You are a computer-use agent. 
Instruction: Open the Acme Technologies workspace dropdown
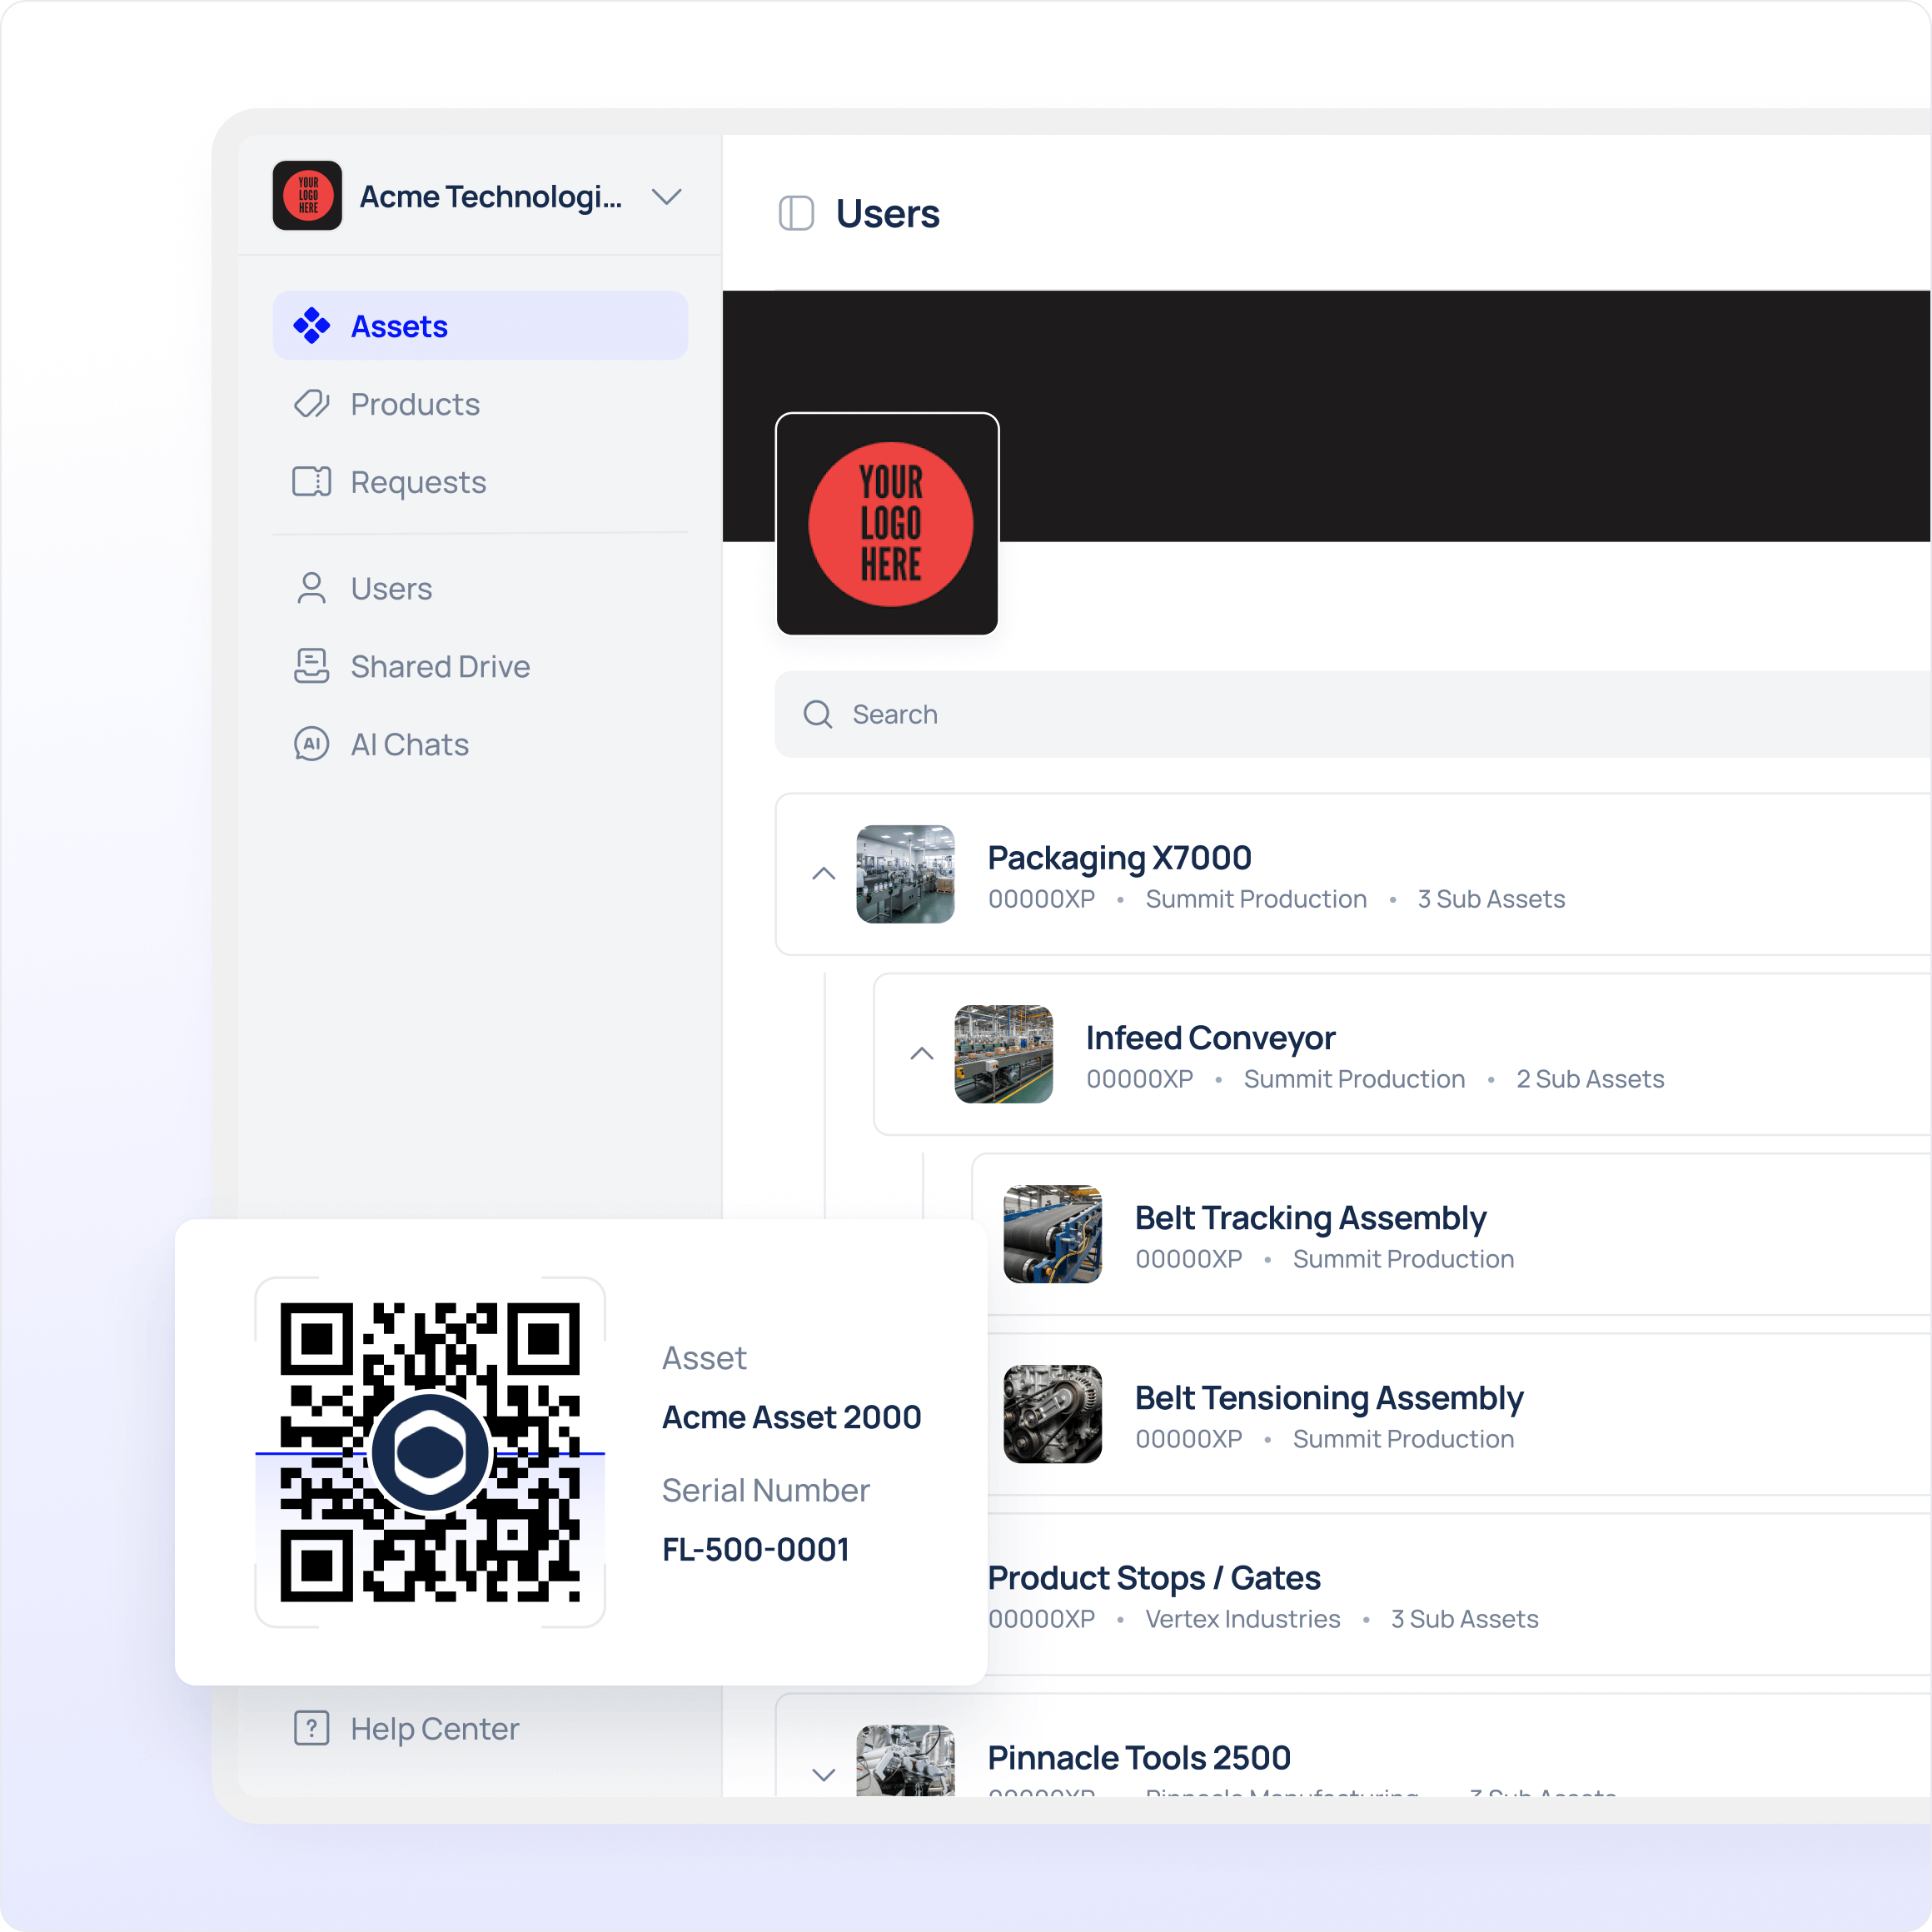pos(666,196)
